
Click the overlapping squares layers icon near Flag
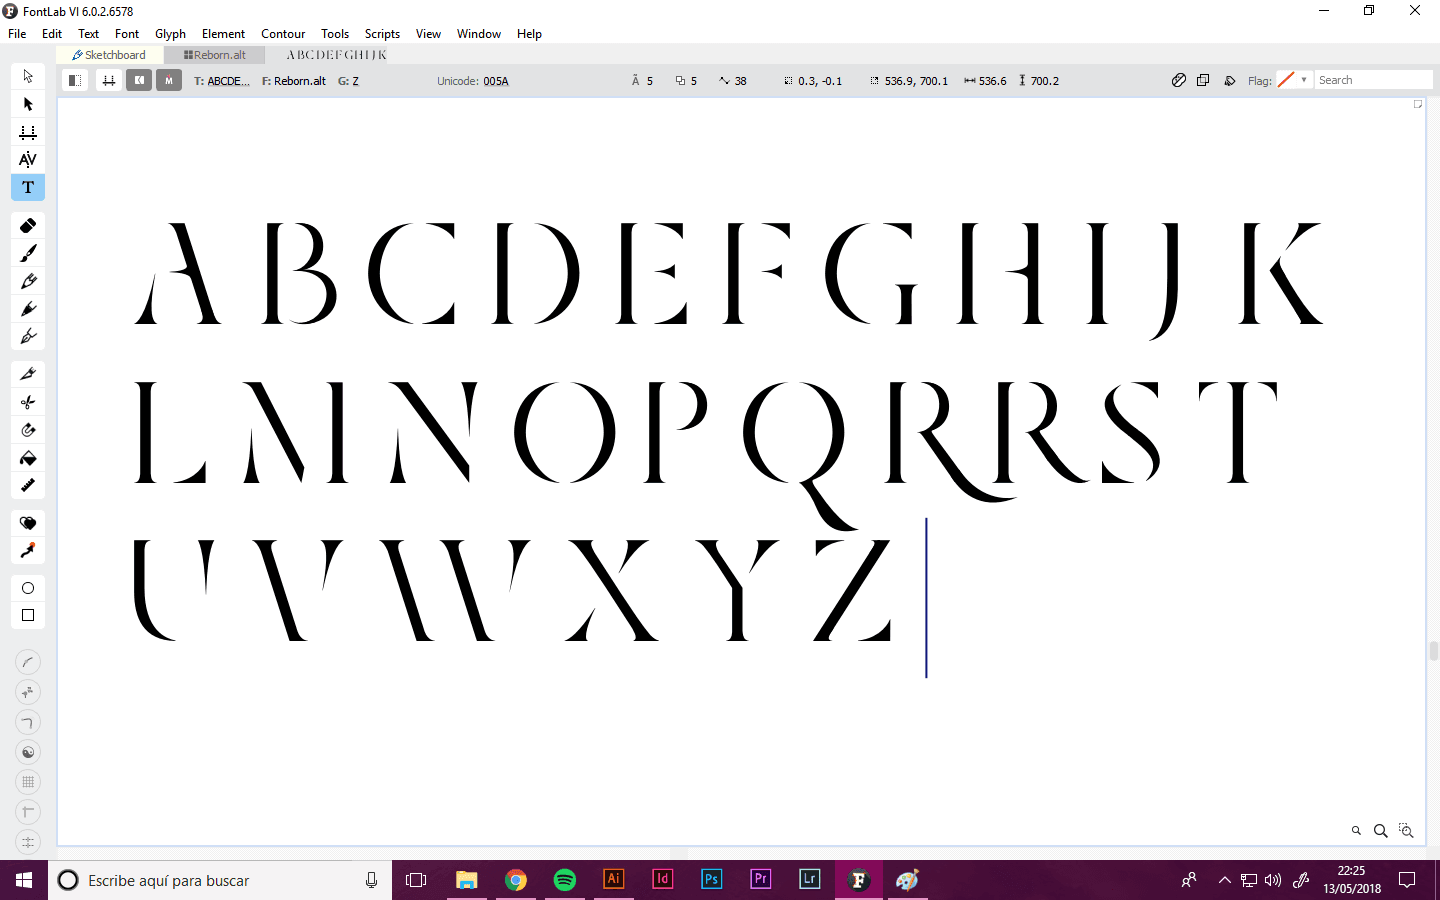pos(1203,80)
